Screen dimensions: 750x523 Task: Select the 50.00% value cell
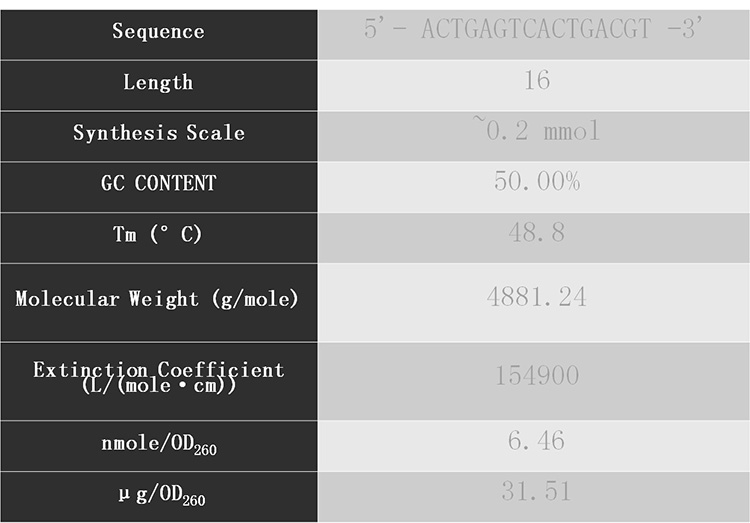point(534,187)
